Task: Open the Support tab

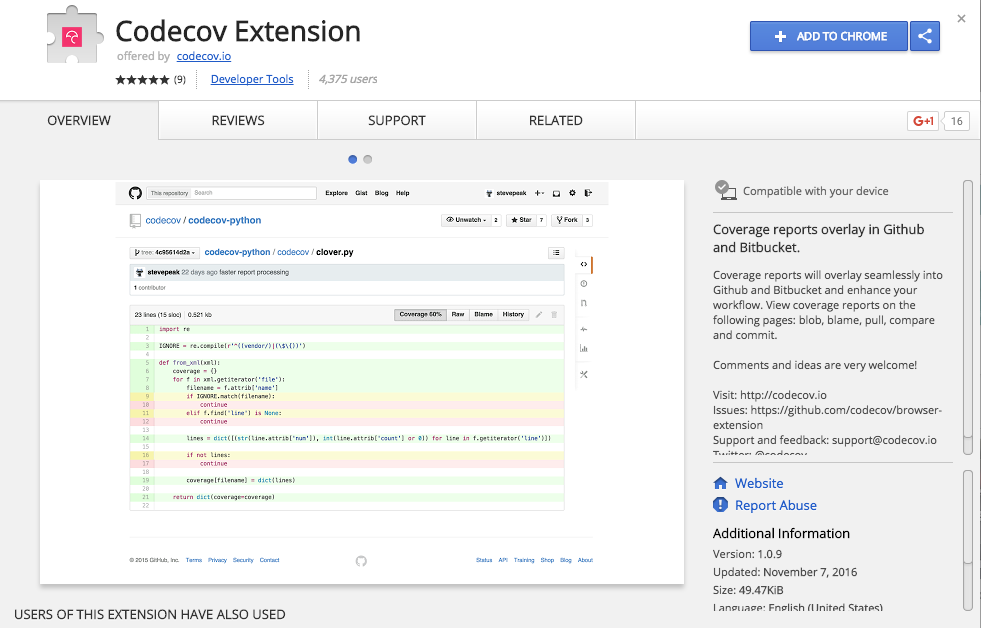Action: pyautogui.click(x=397, y=120)
